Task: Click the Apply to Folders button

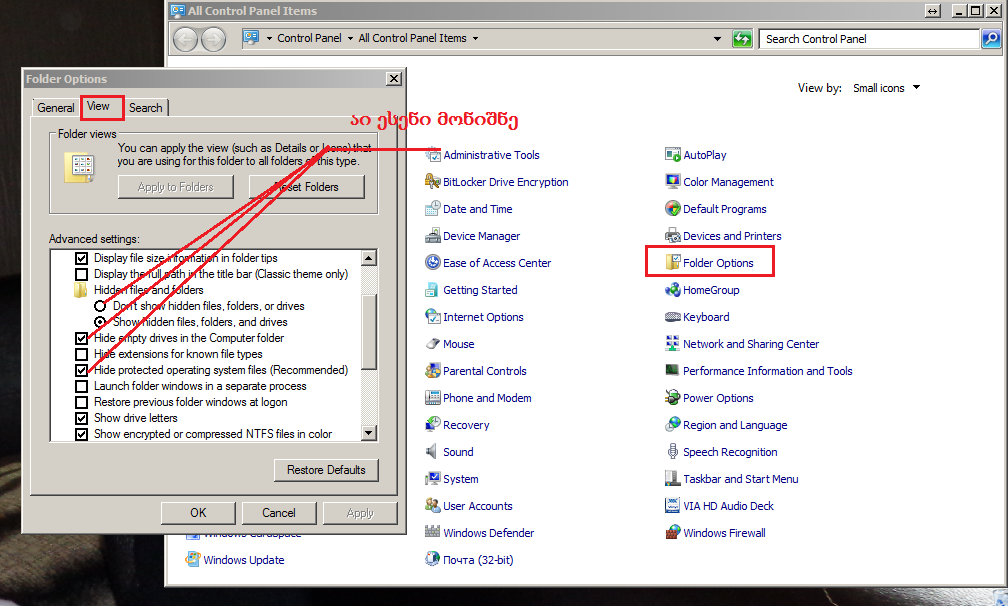Action: coord(176,187)
